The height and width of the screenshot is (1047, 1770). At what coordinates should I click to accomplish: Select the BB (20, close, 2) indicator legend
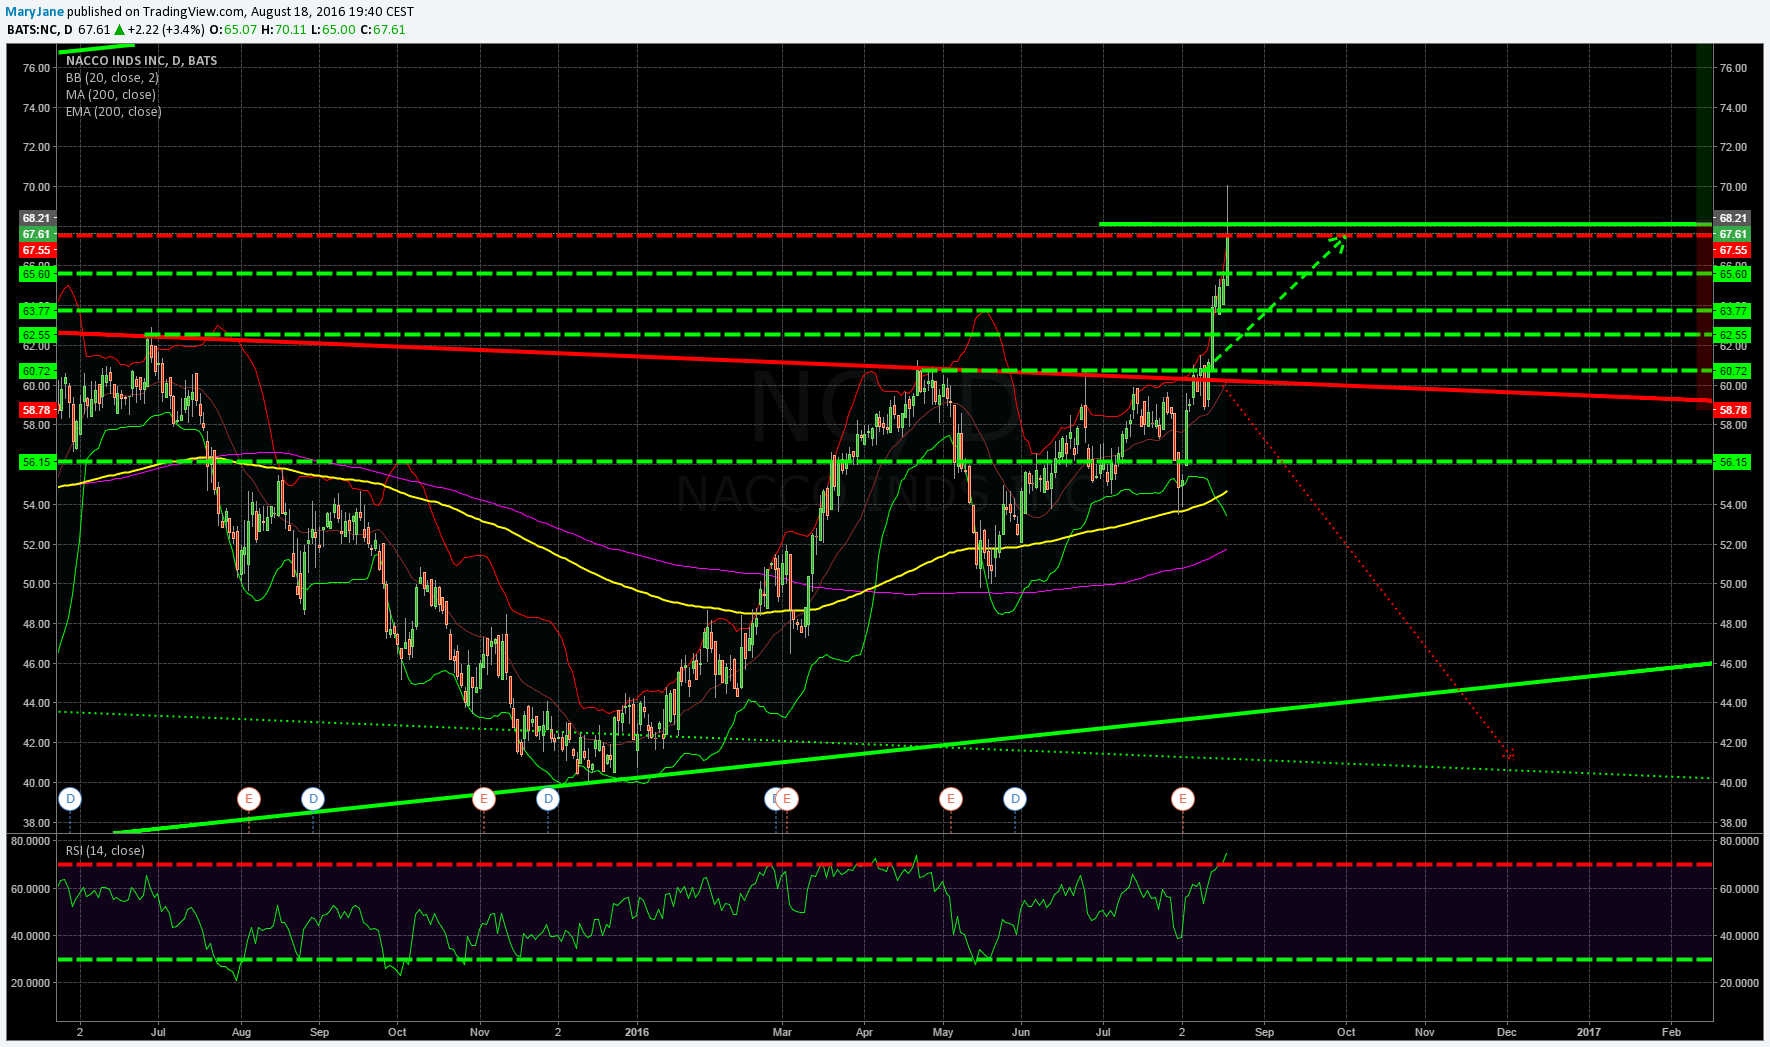click(x=112, y=77)
